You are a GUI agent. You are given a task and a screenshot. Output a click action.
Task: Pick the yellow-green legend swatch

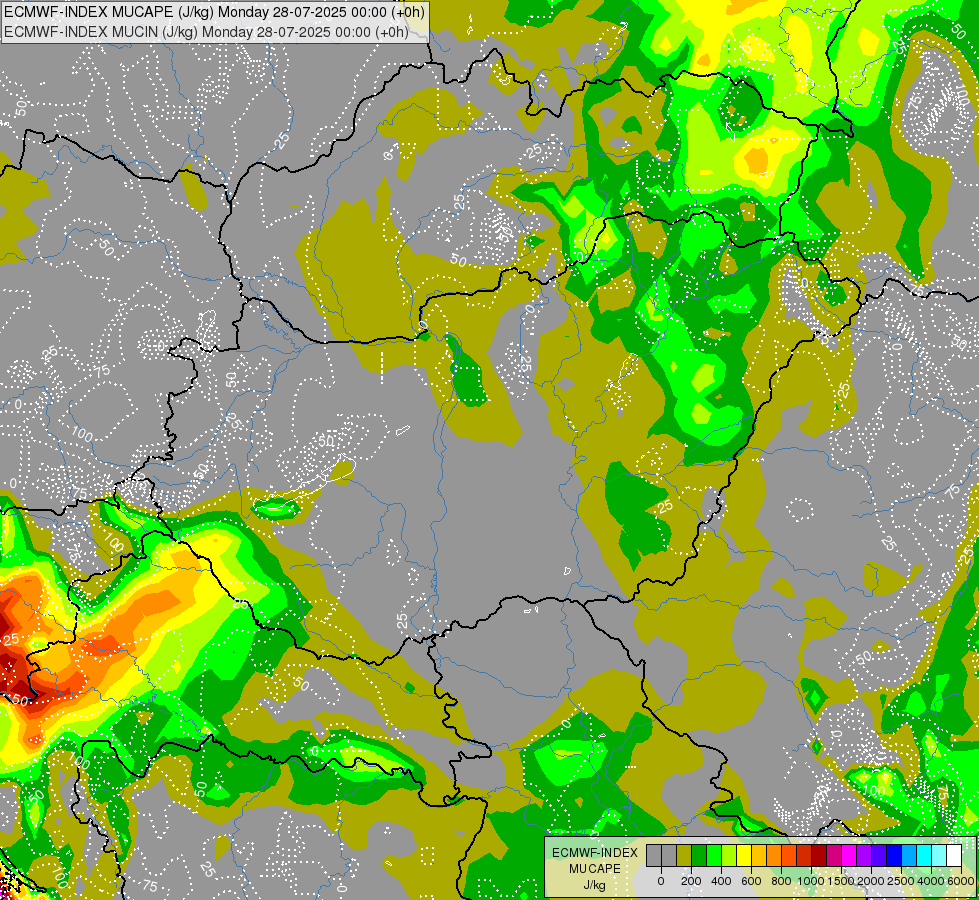pyautogui.click(x=729, y=856)
